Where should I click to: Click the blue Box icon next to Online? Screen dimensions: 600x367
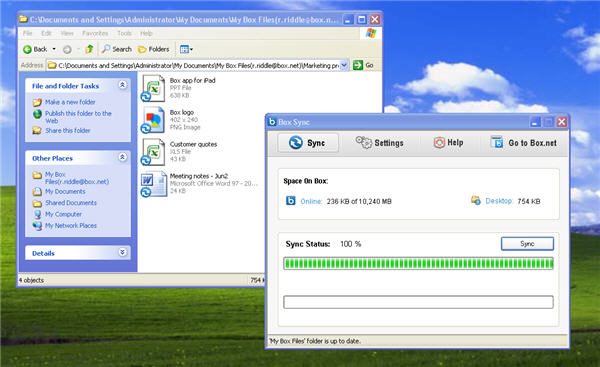(290, 201)
